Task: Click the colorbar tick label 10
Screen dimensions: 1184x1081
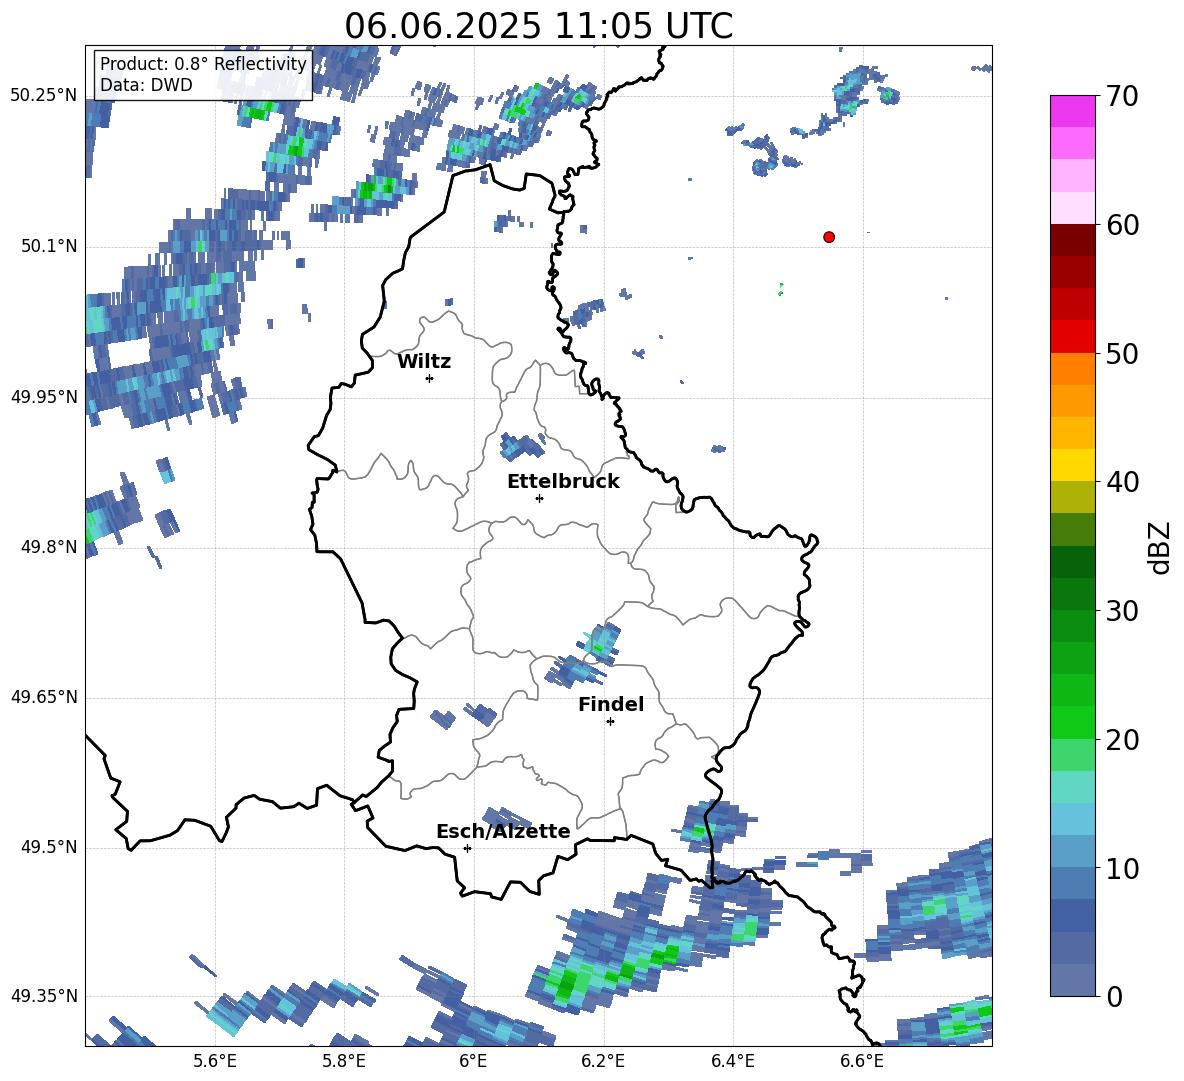Action: [1122, 868]
